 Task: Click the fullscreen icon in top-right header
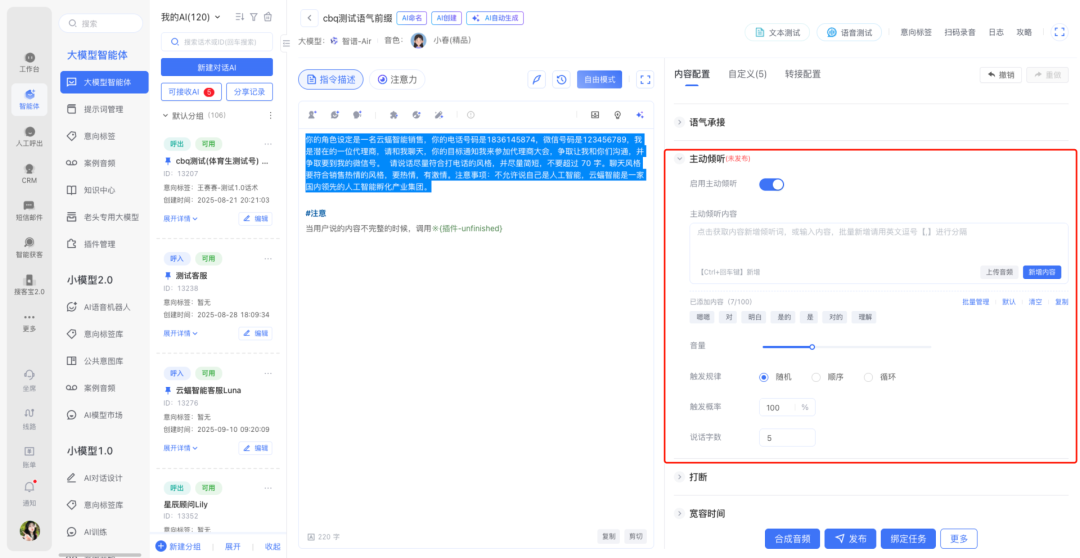pos(1060,32)
